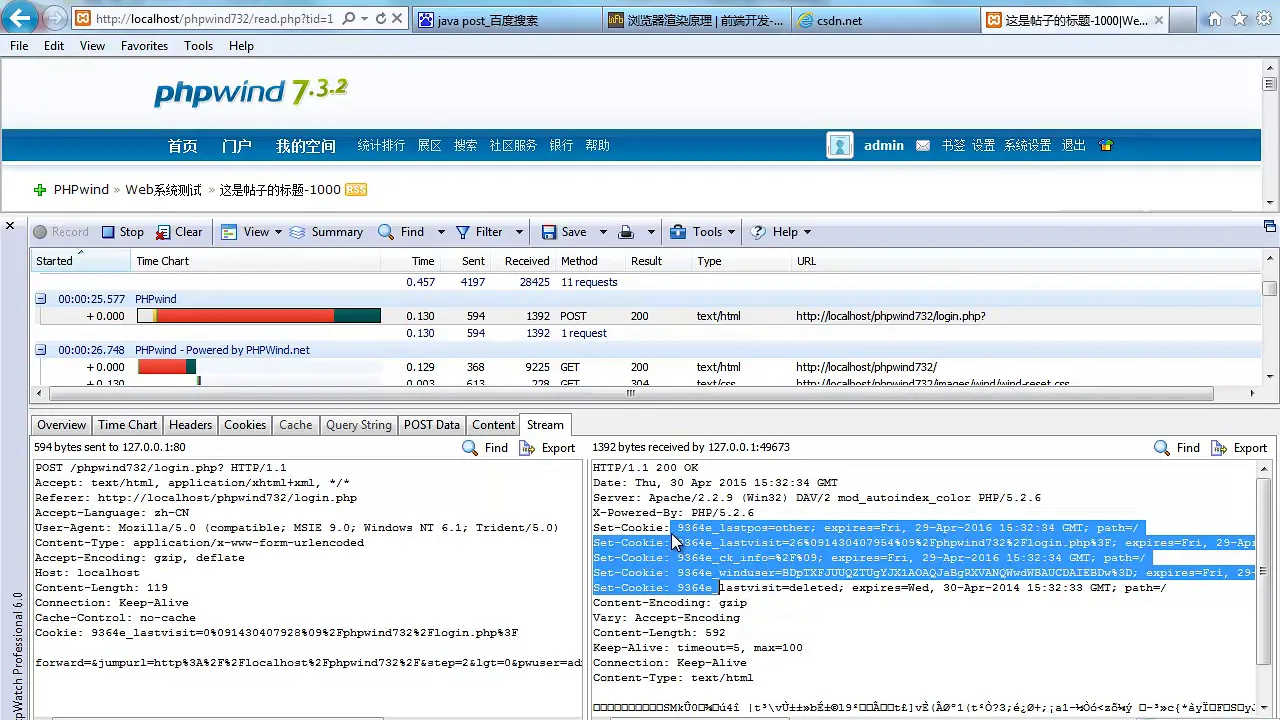The height and width of the screenshot is (720, 1280).
Task: Open the Find dropdown arrow
Action: pos(440,232)
